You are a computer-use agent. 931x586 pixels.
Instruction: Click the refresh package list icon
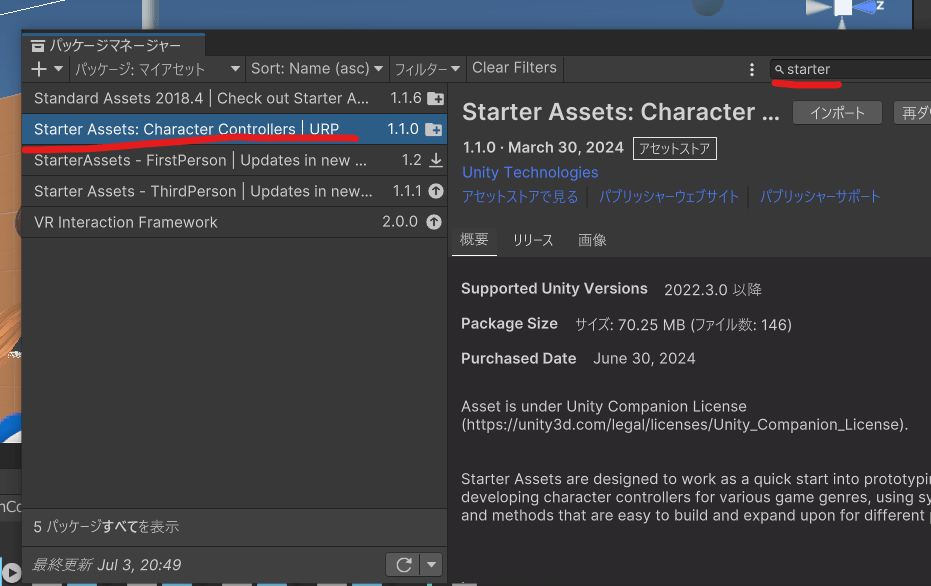point(404,565)
